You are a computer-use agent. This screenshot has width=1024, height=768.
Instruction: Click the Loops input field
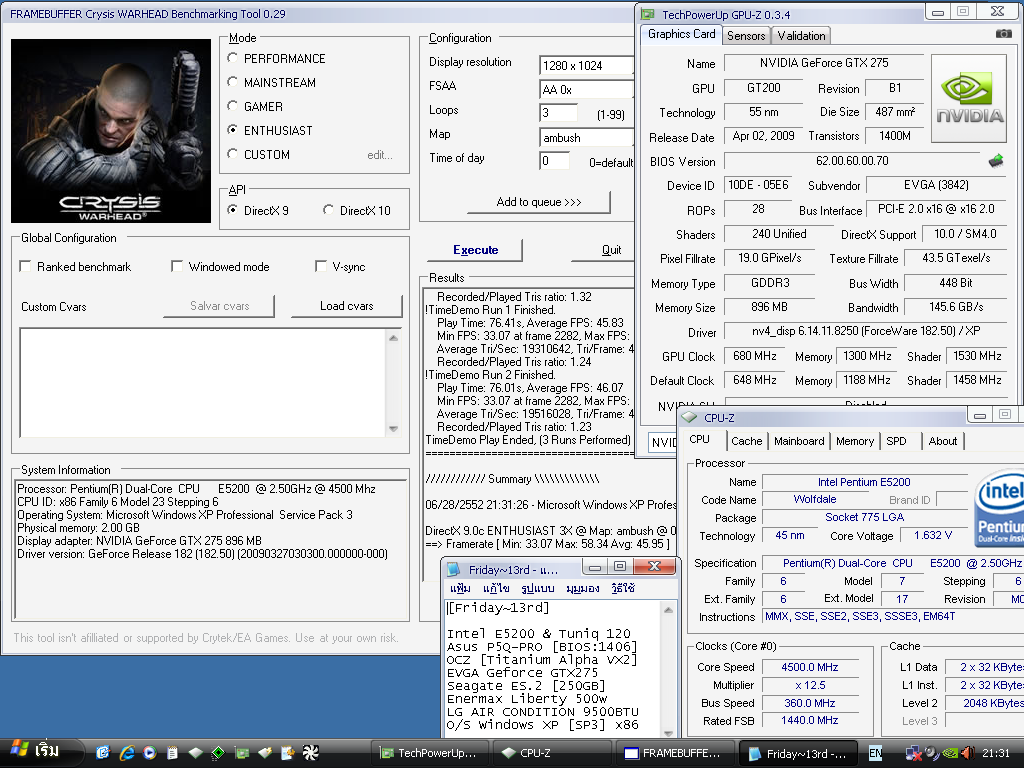tap(558, 113)
